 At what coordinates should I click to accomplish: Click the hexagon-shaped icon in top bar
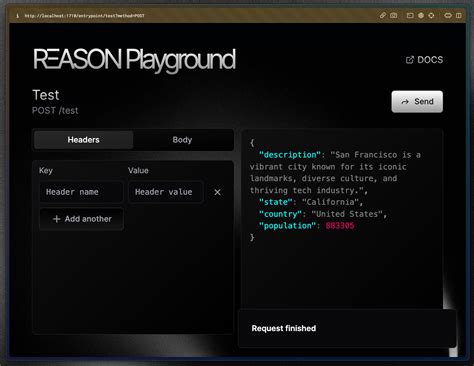448,15
